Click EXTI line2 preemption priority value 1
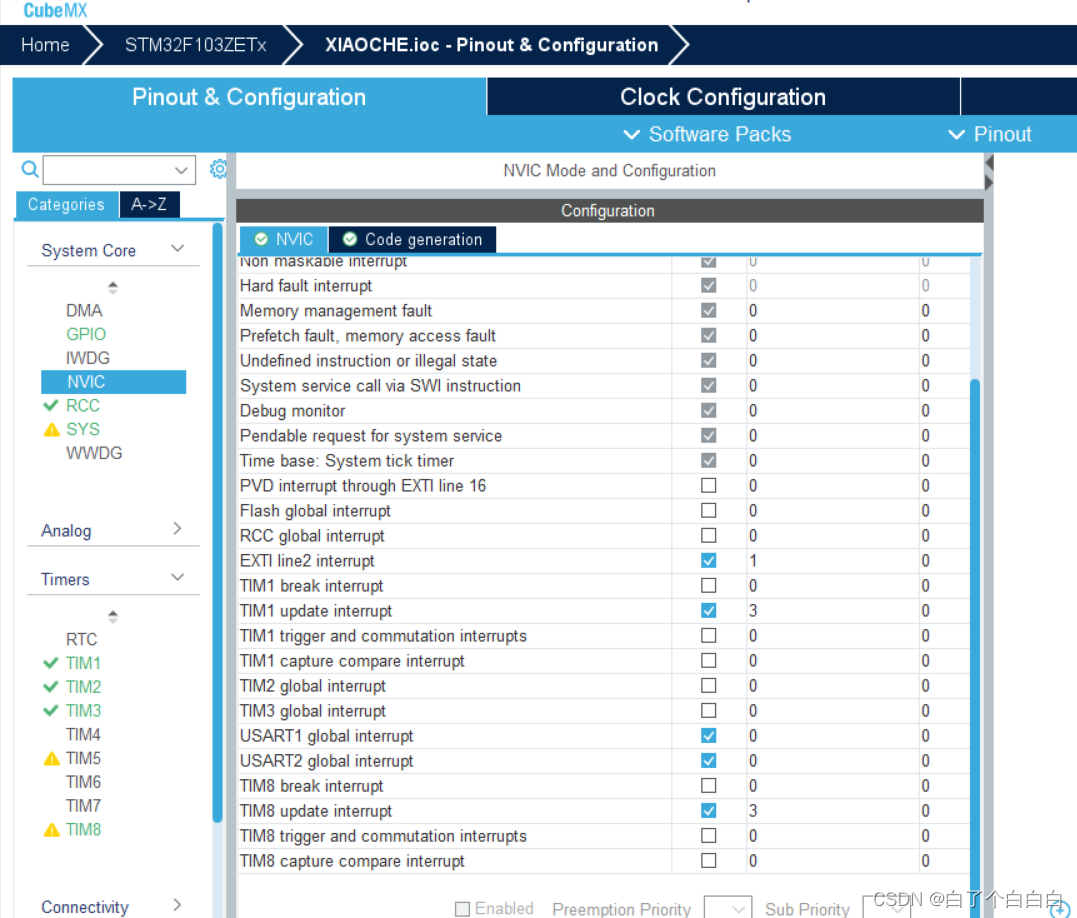Screen dimensions: 1077x918 pyautogui.click(x=753, y=561)
